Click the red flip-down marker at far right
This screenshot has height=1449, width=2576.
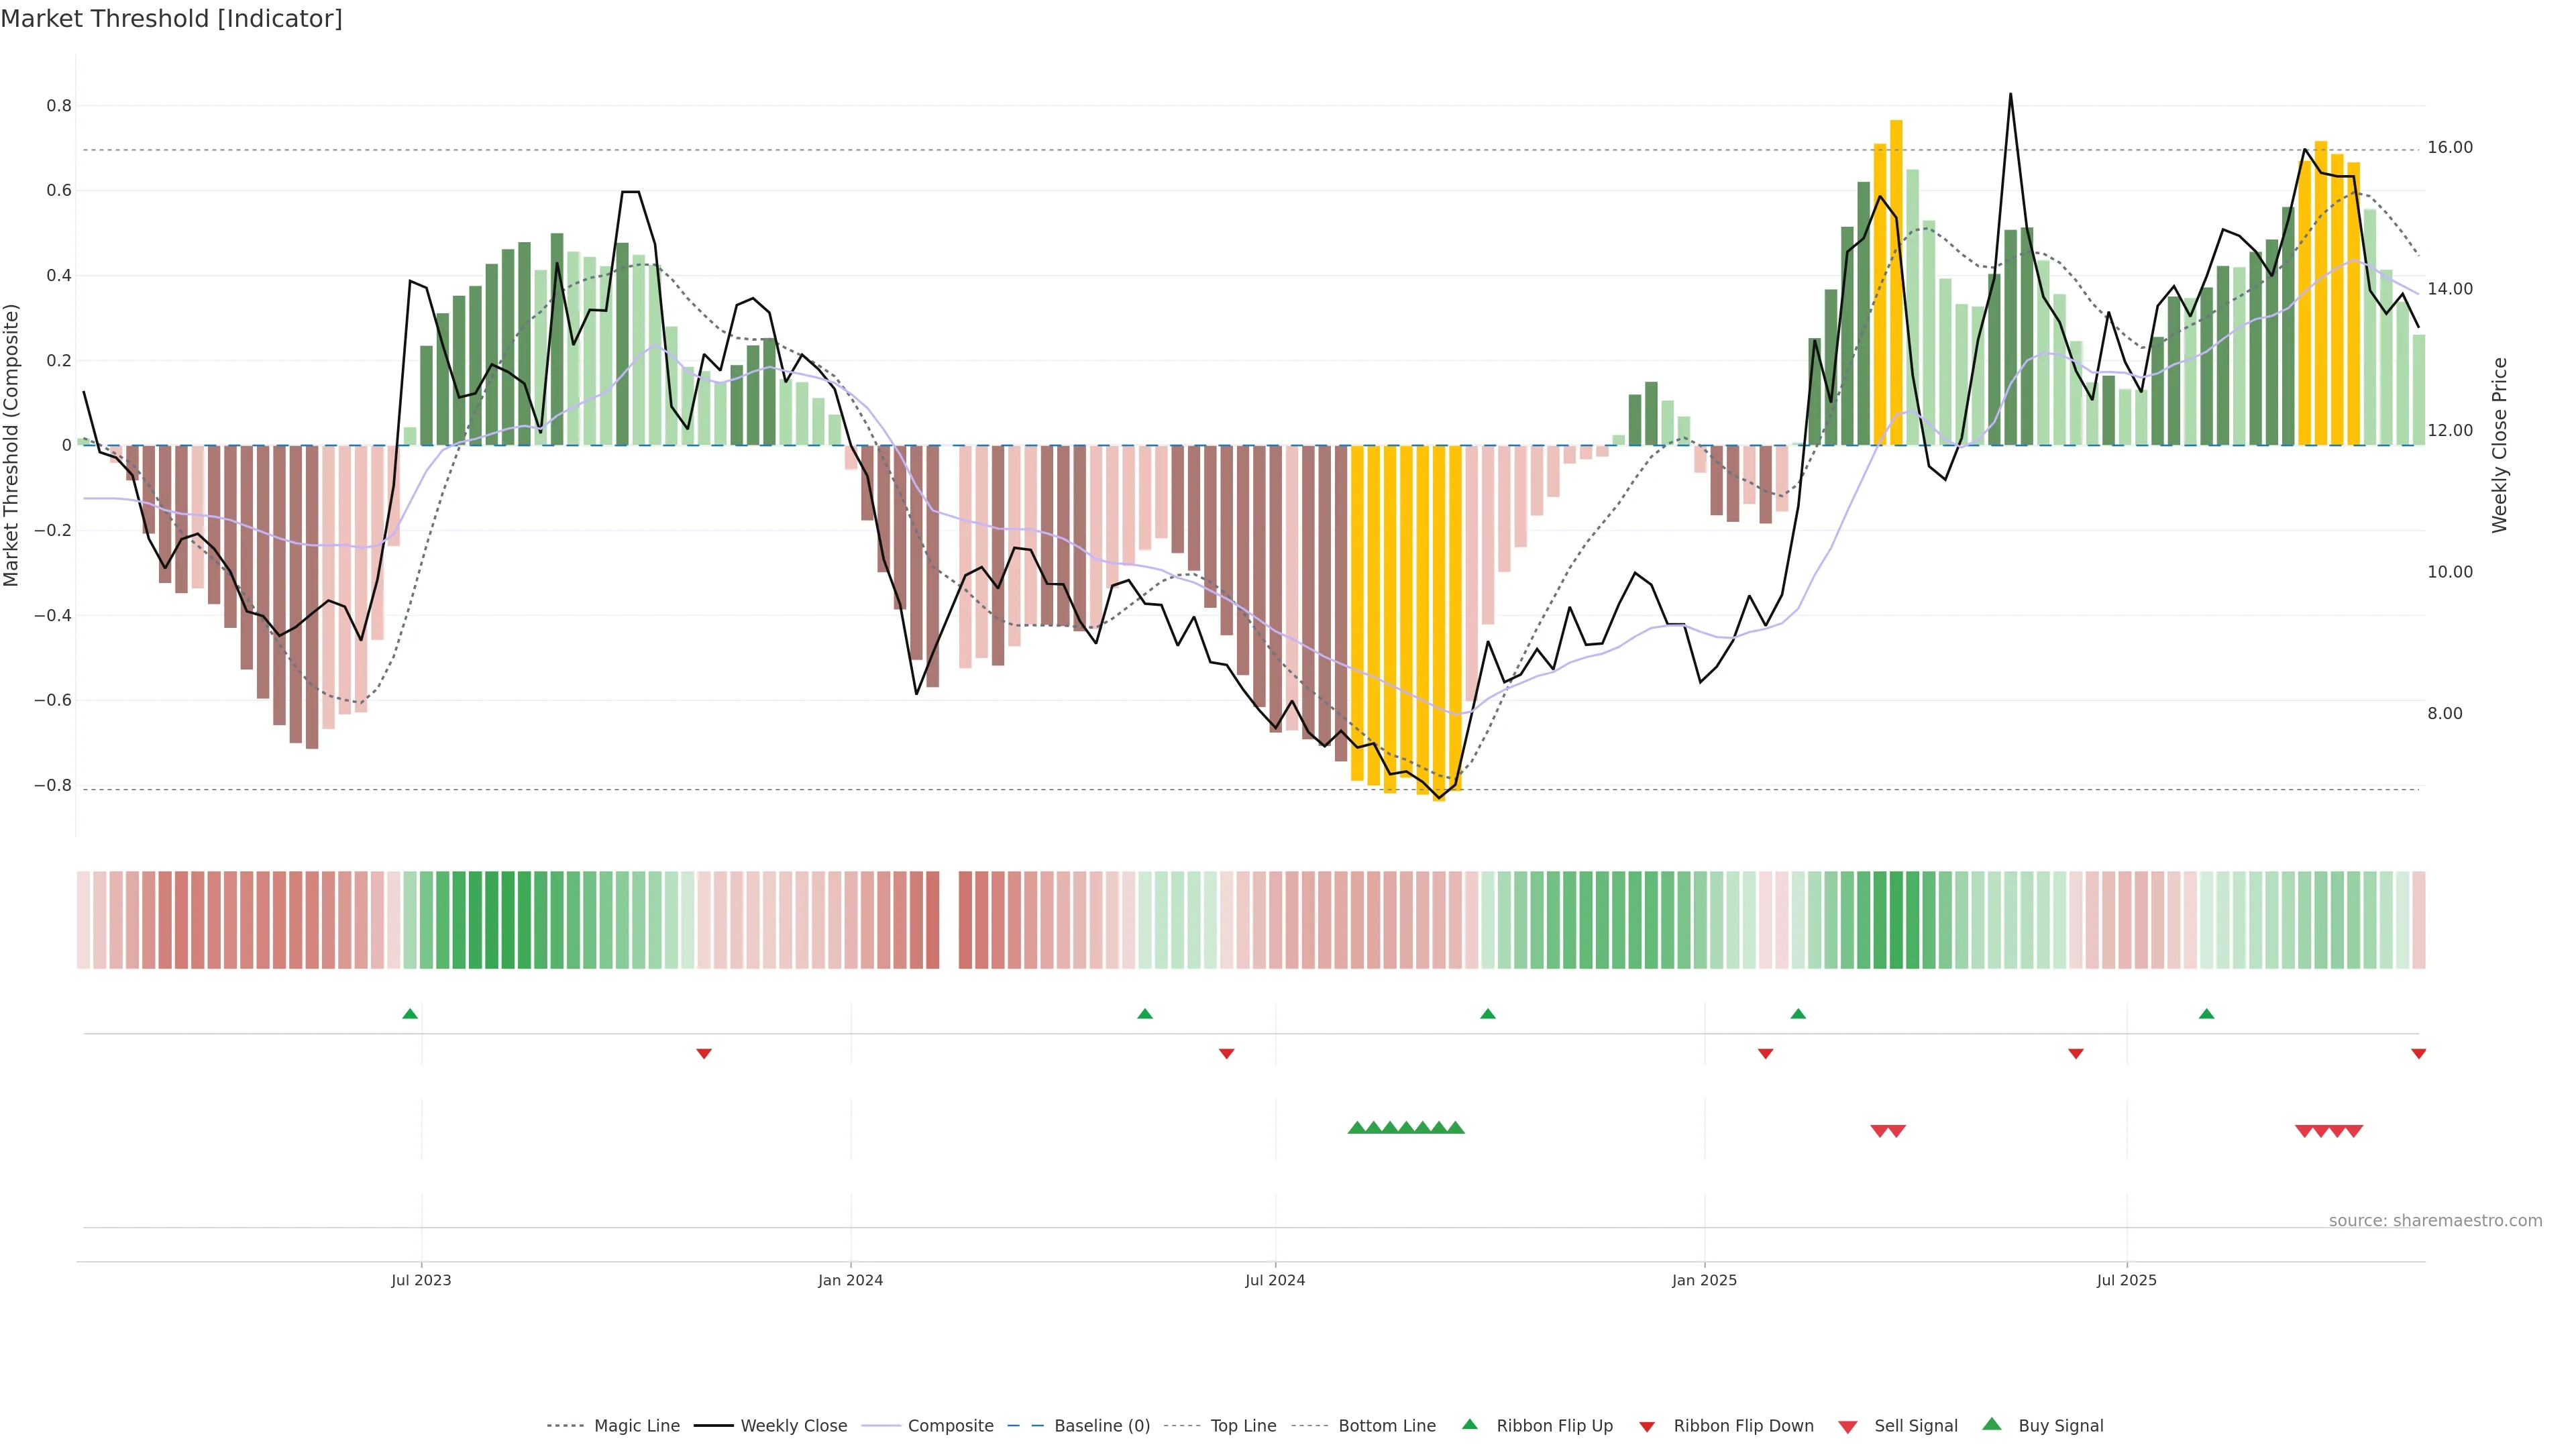[2418, 1054]
